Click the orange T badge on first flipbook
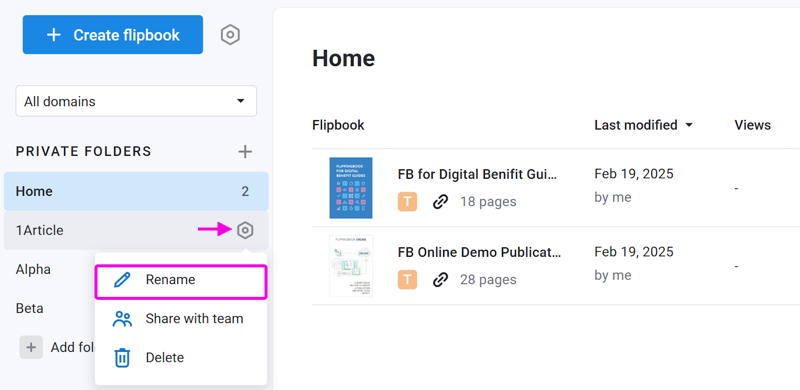This screenshot has height=390, width=800. click(408, 202)
